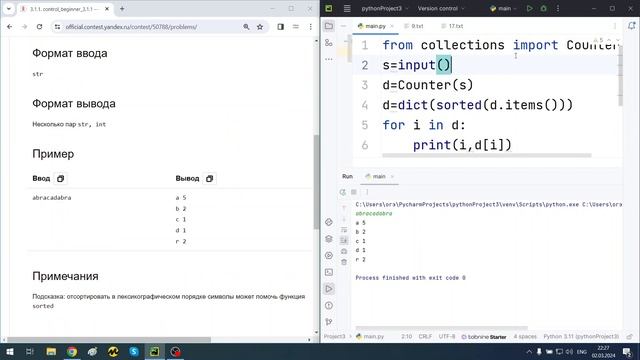Close the control_beginner Chrome tab
The width and height of the screenshot is (640, 360).
[x=107, y=9]
